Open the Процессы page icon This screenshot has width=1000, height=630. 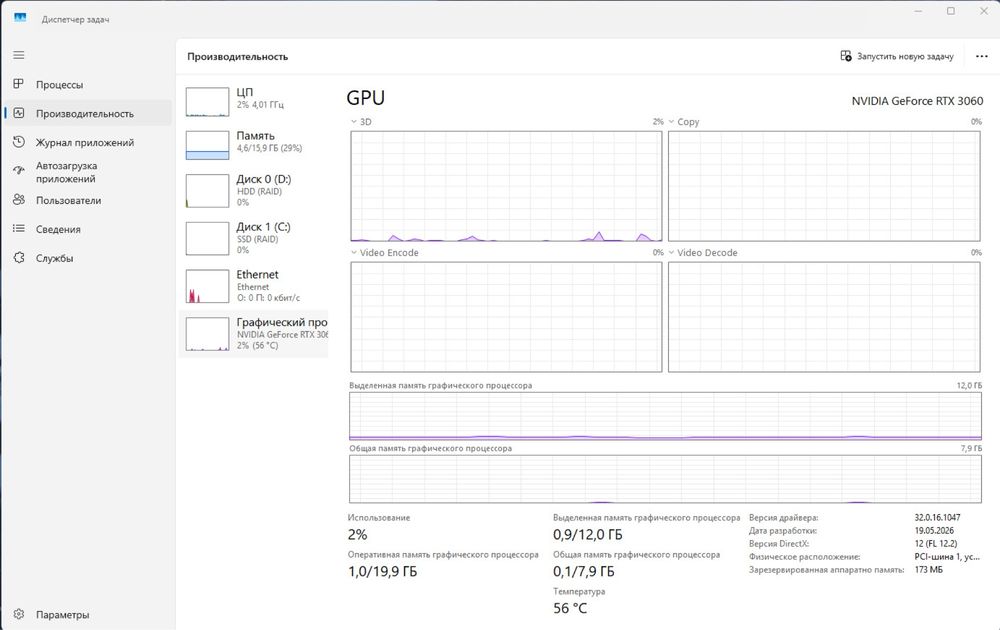[18, 84]
